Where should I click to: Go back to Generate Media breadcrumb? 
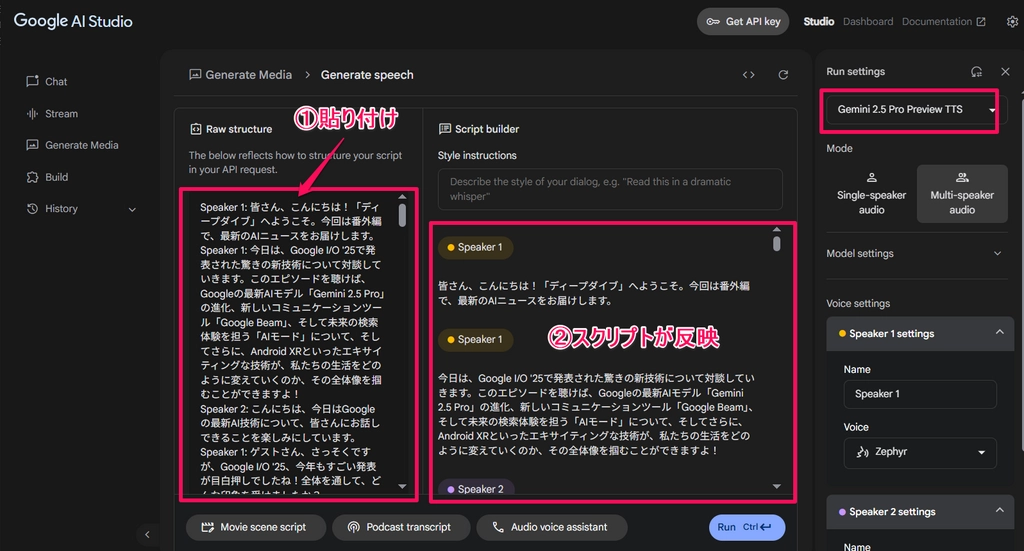pyautogui.click(x=248, y=74)
